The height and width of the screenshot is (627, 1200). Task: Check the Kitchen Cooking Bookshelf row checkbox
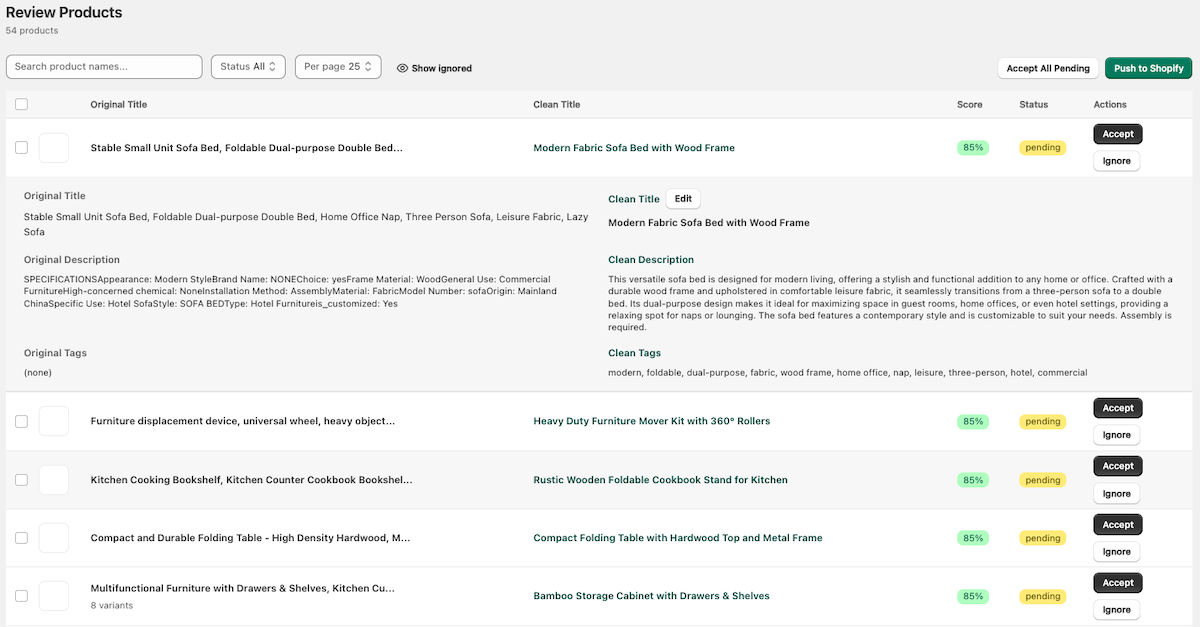click(x=22, y=479)
